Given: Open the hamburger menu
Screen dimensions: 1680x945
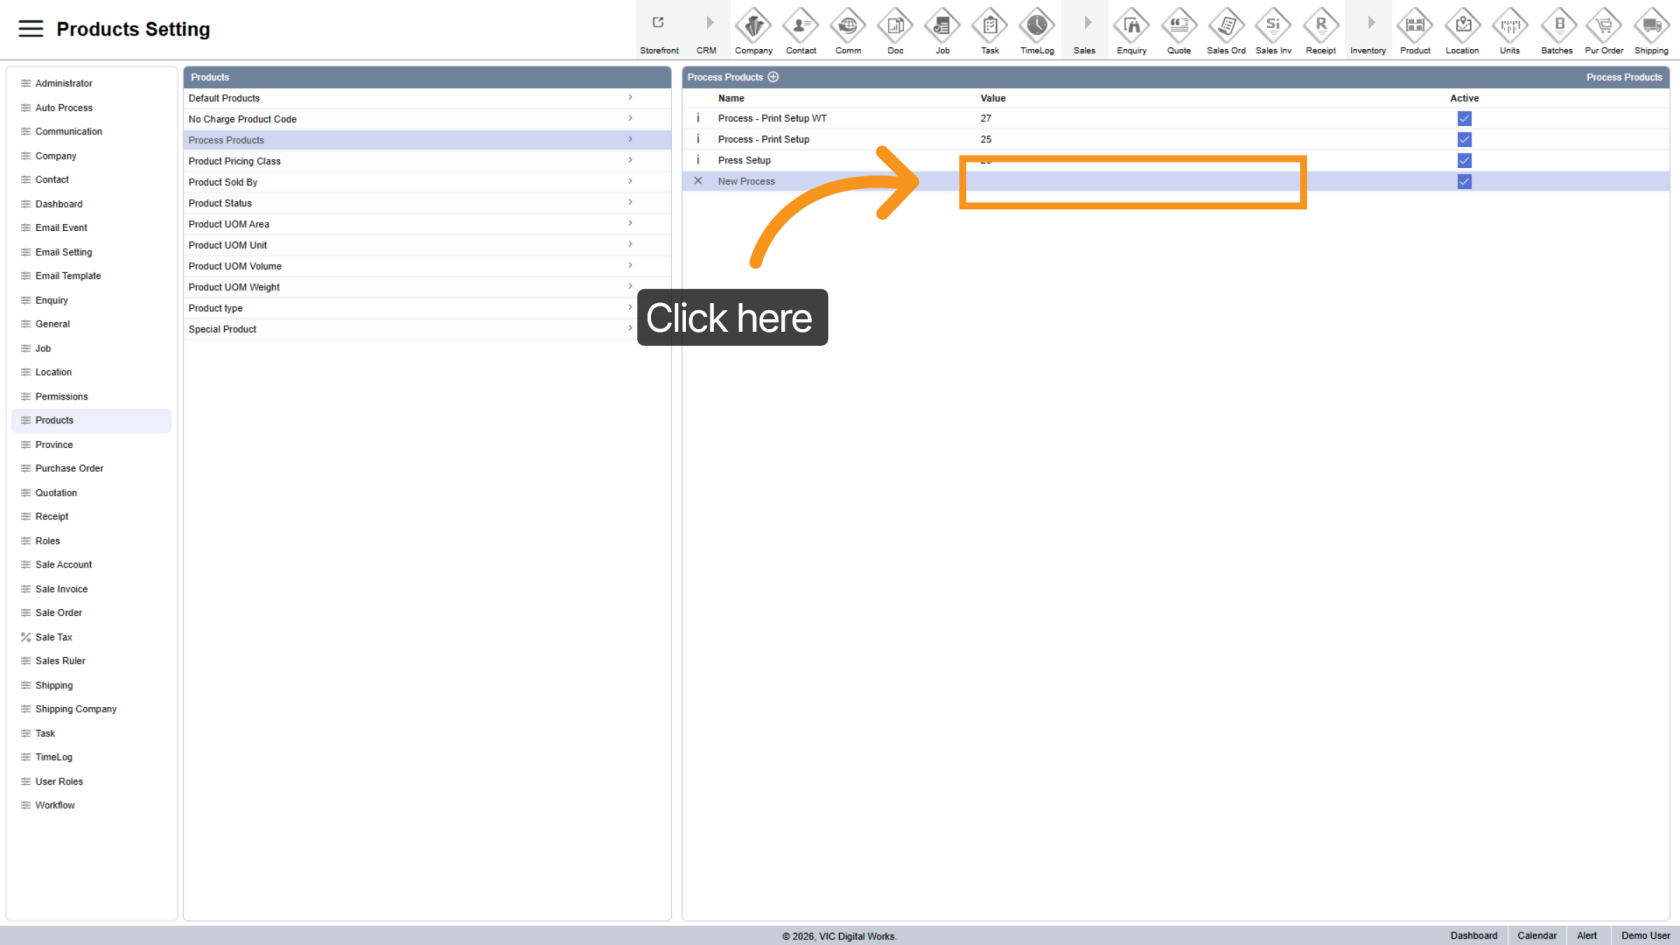Looking at the screenshot, I should point(31,29).
